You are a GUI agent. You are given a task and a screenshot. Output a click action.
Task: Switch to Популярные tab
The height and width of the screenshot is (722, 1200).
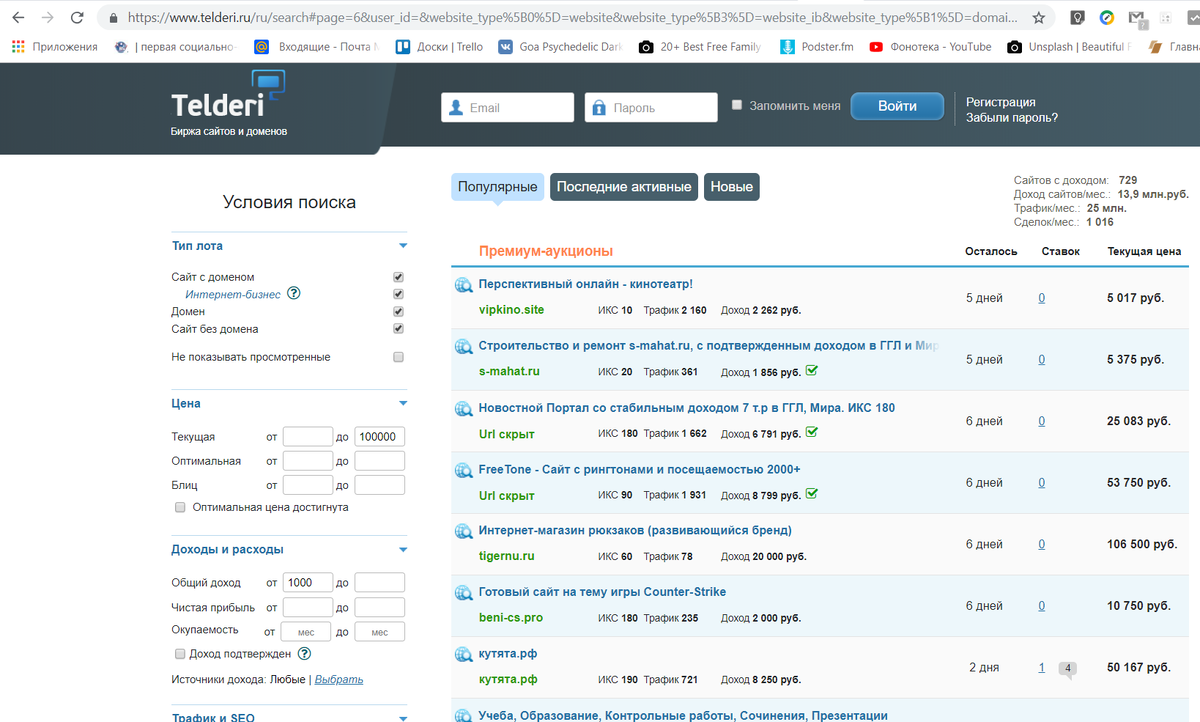(498, 187)
